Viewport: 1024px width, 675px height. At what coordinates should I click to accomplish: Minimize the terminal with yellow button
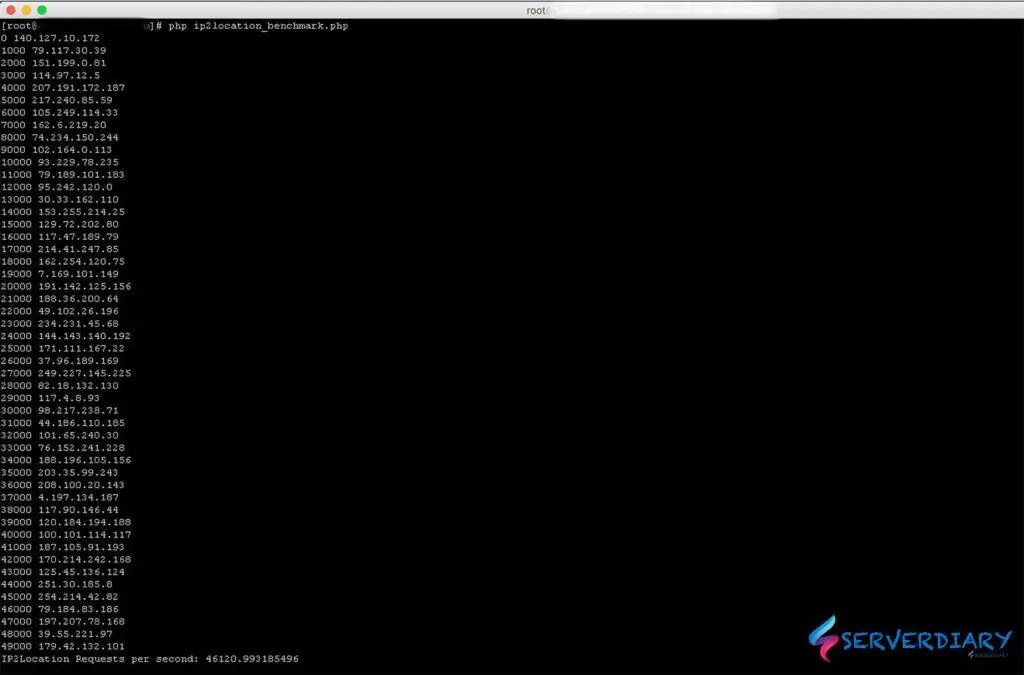[26, 10]
